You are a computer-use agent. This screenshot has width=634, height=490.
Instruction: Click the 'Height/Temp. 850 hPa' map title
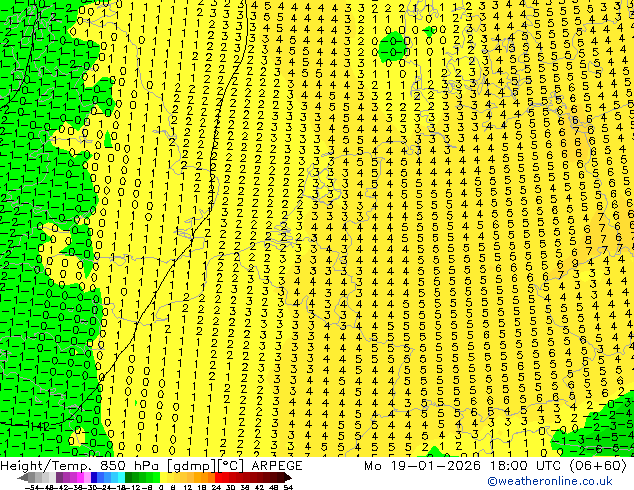(x=80, y=466)
